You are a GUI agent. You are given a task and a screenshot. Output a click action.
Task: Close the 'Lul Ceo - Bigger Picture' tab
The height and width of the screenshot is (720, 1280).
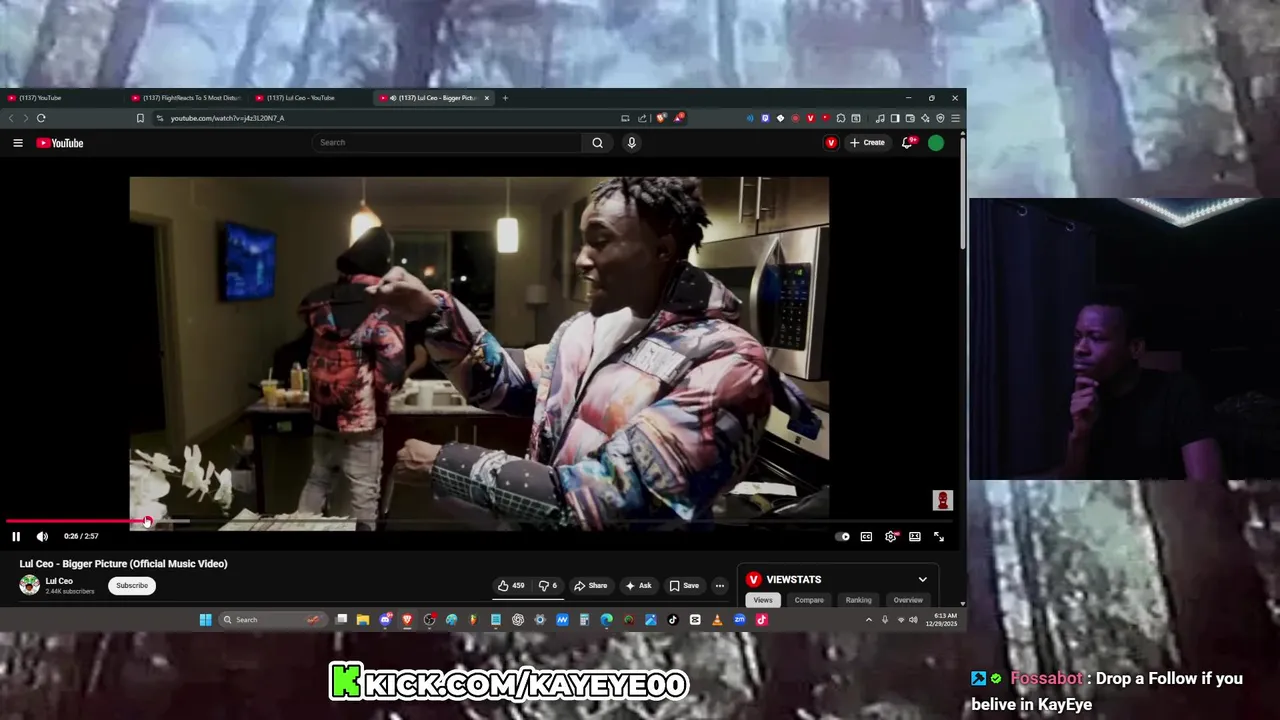pyautogui.click(x=487, y=98)
